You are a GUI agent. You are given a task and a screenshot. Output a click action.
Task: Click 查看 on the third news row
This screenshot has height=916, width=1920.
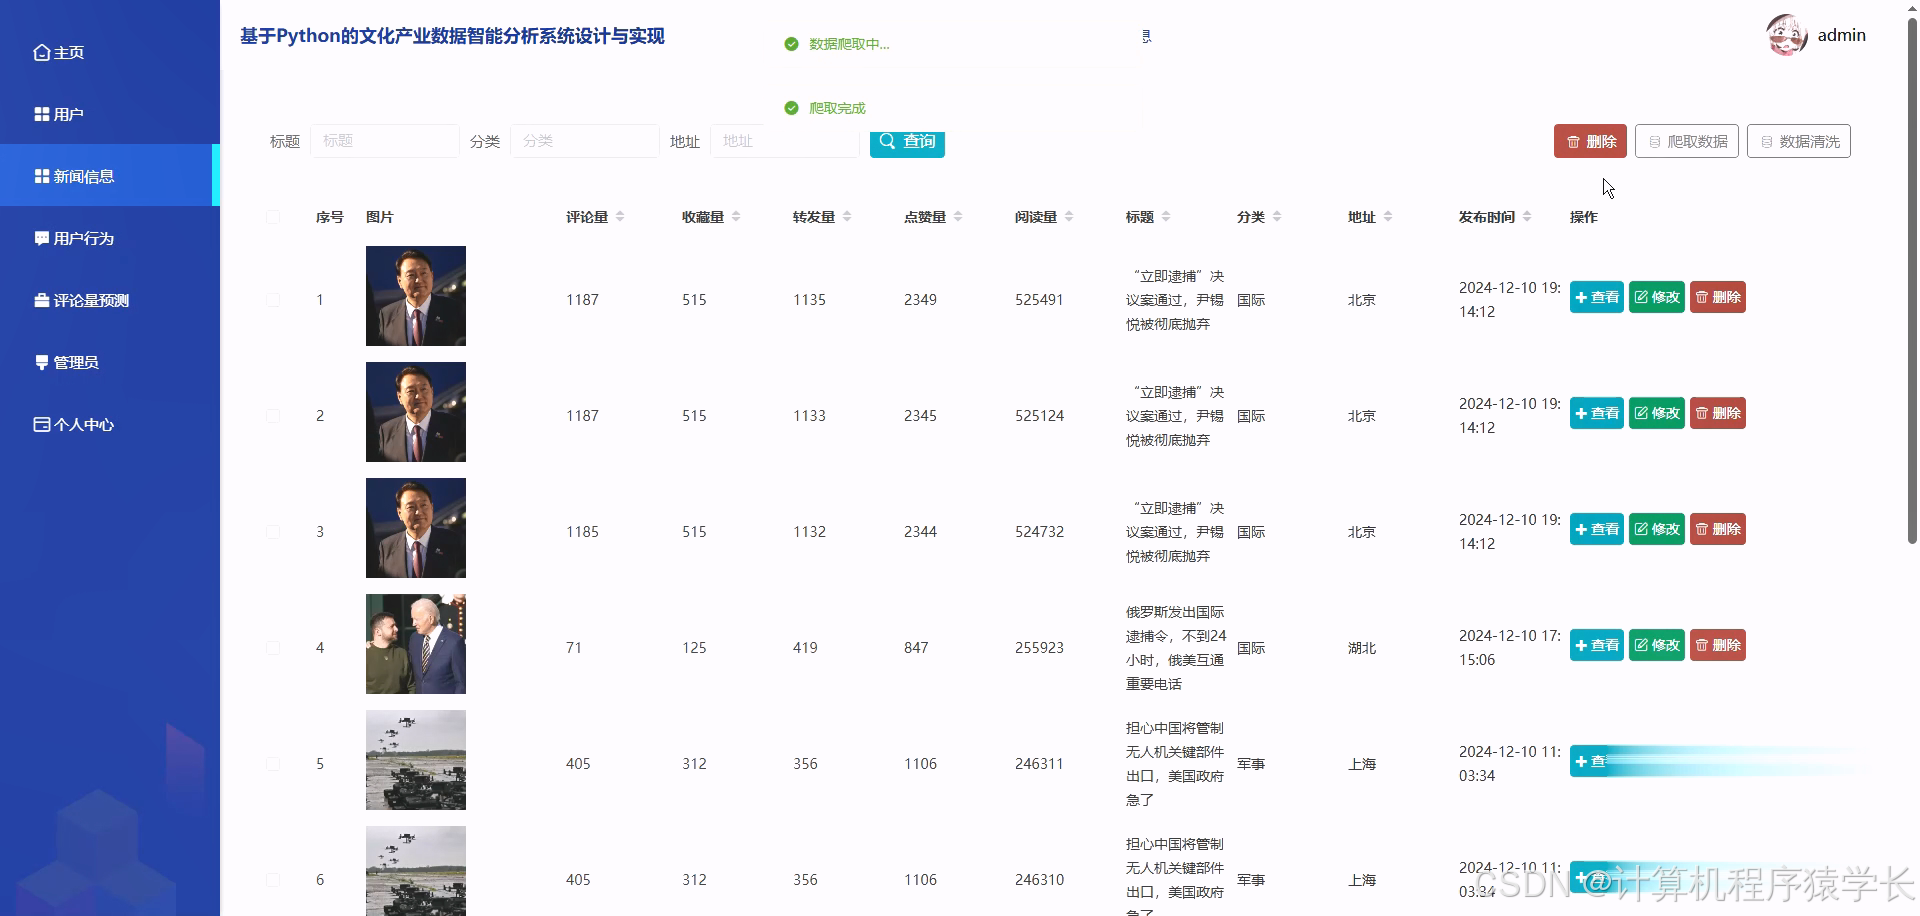coord(1596,529)
